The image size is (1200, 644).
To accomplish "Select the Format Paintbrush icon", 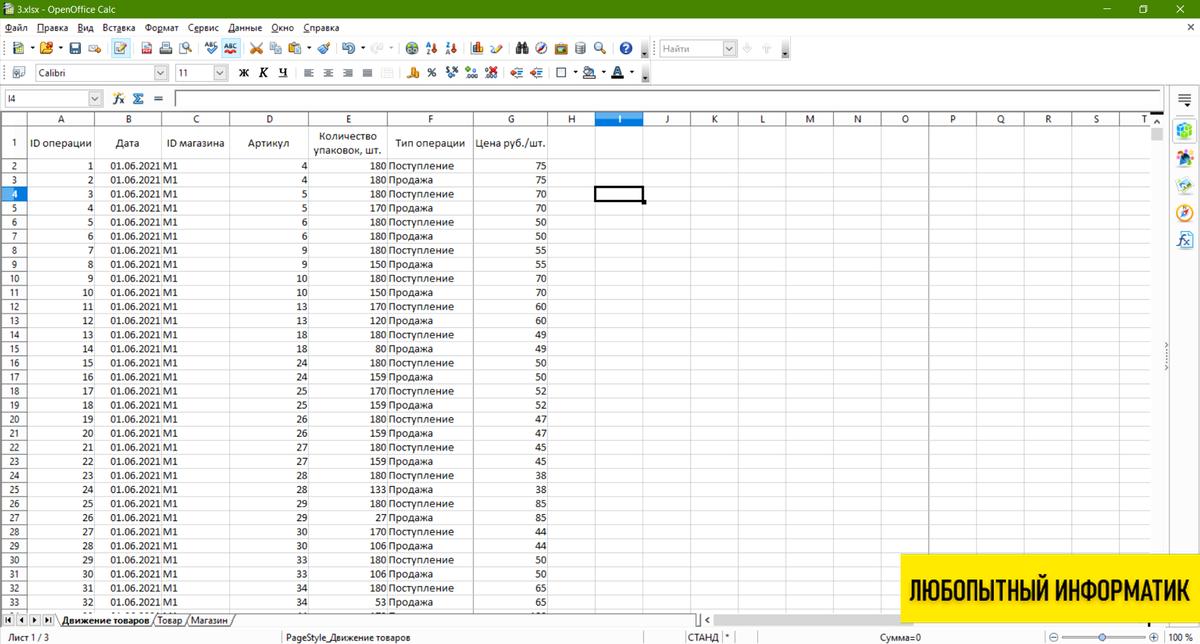I will point(324,48).
